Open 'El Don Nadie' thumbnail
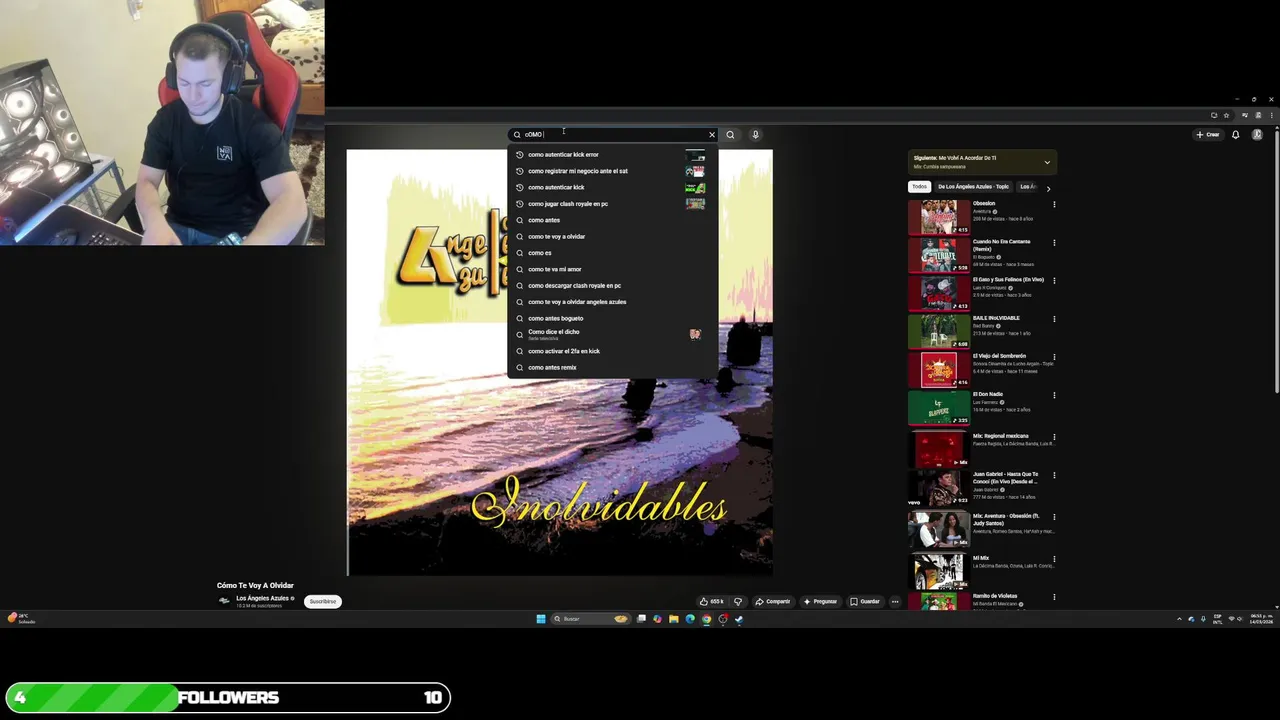The height and width of the screenshot is (720, 1280). click(x=938, y=407)
